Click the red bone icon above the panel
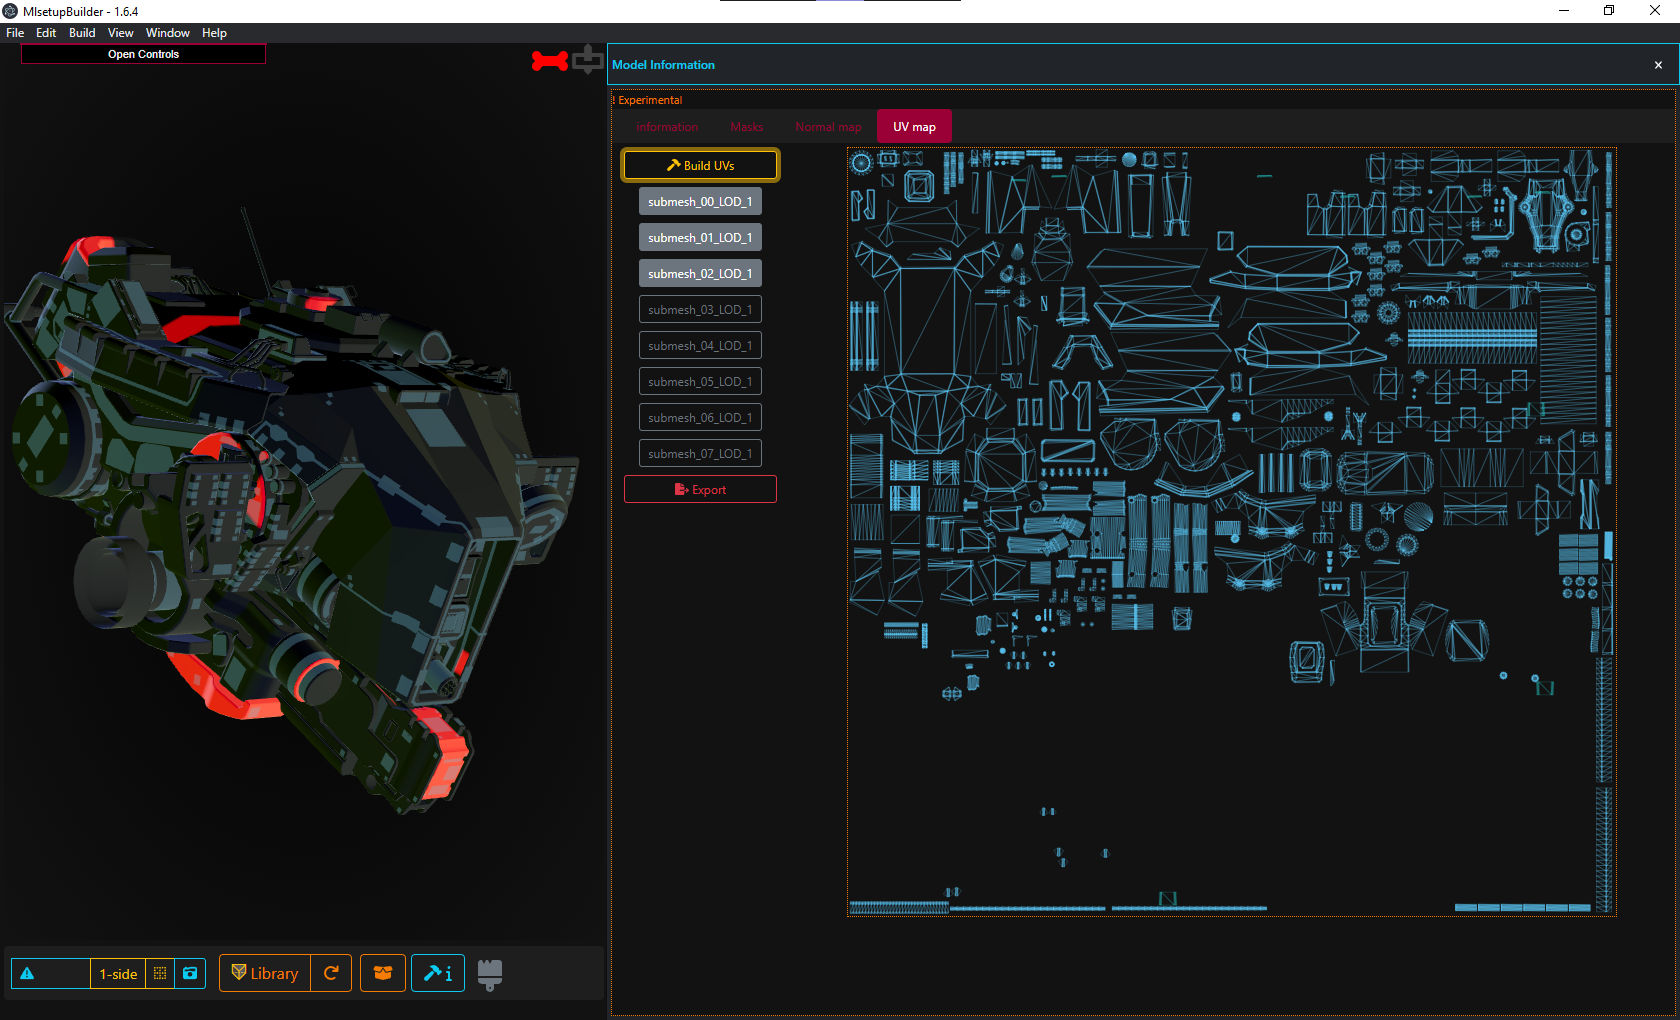 (548, 60)
